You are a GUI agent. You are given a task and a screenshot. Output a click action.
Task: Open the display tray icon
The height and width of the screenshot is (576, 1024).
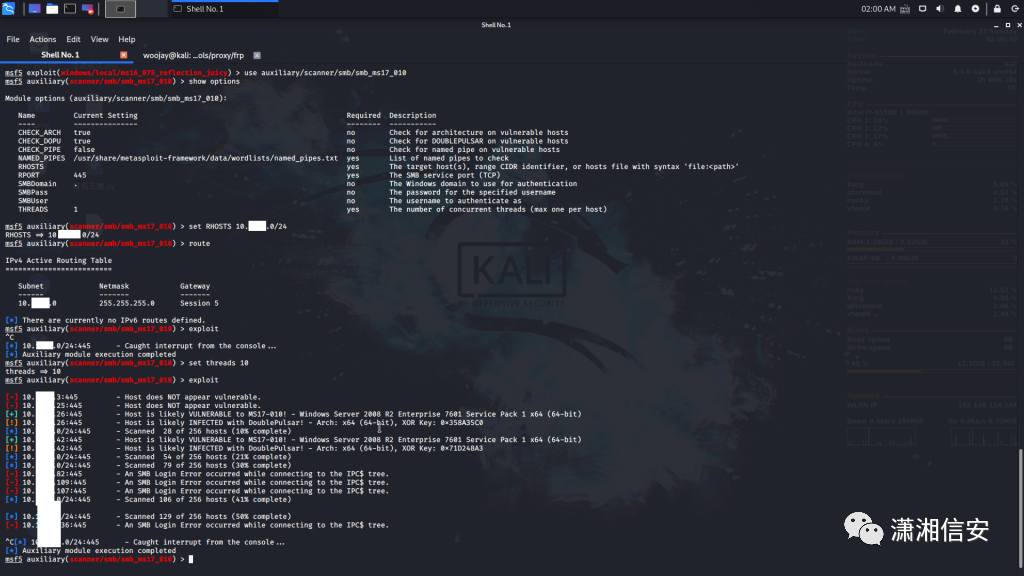click(x=922, y=9)
